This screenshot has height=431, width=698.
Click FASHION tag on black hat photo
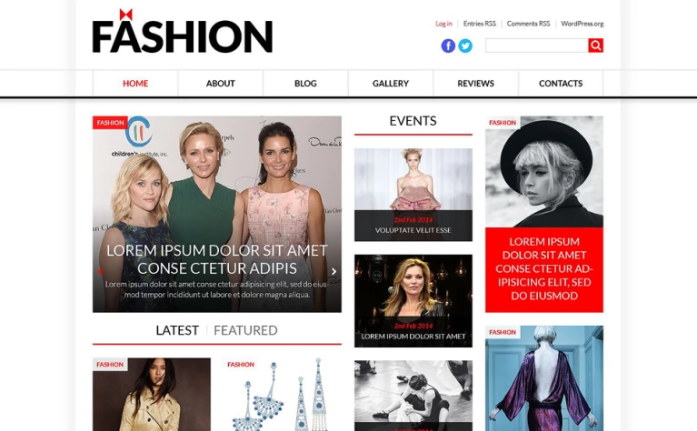(502, 122)
